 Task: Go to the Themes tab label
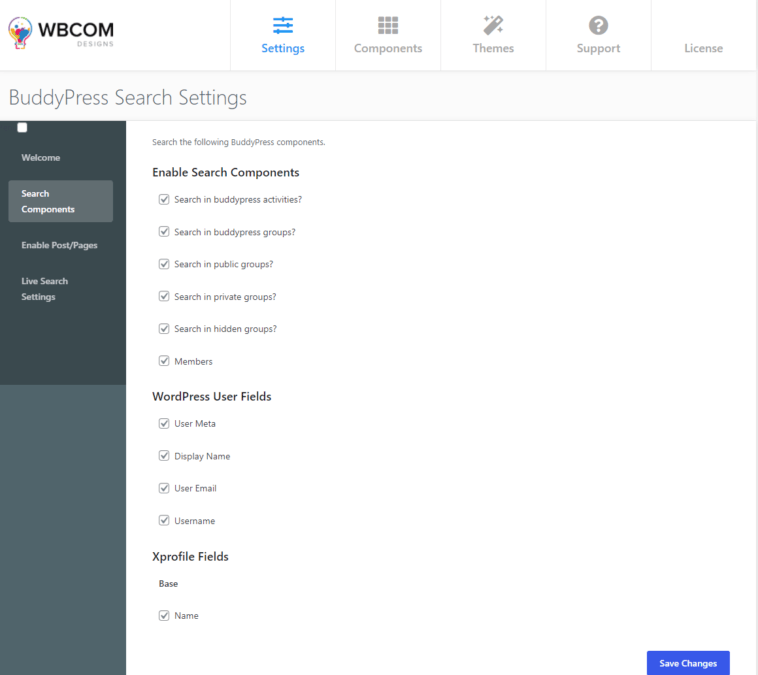(x=493, y=48)
